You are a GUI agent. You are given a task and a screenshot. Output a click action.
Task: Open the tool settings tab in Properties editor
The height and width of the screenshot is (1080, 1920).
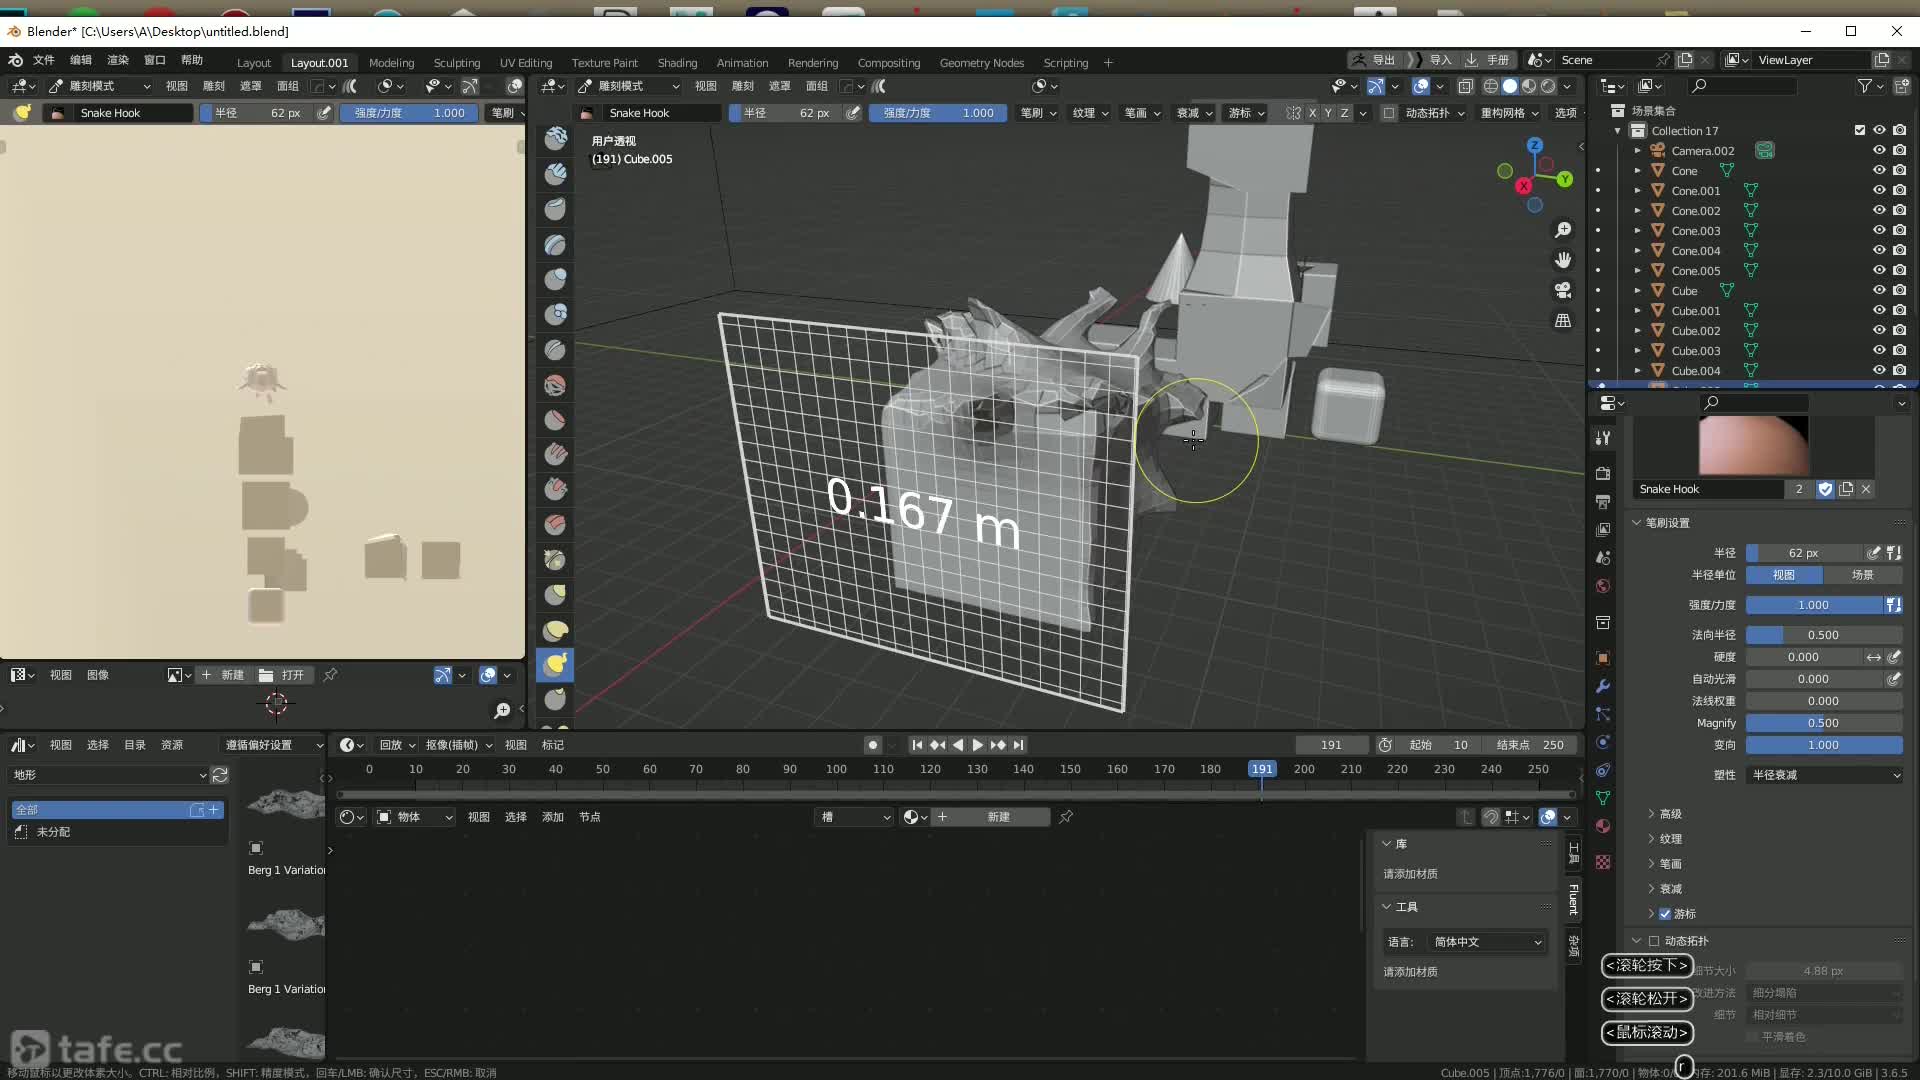[1603, 438]
